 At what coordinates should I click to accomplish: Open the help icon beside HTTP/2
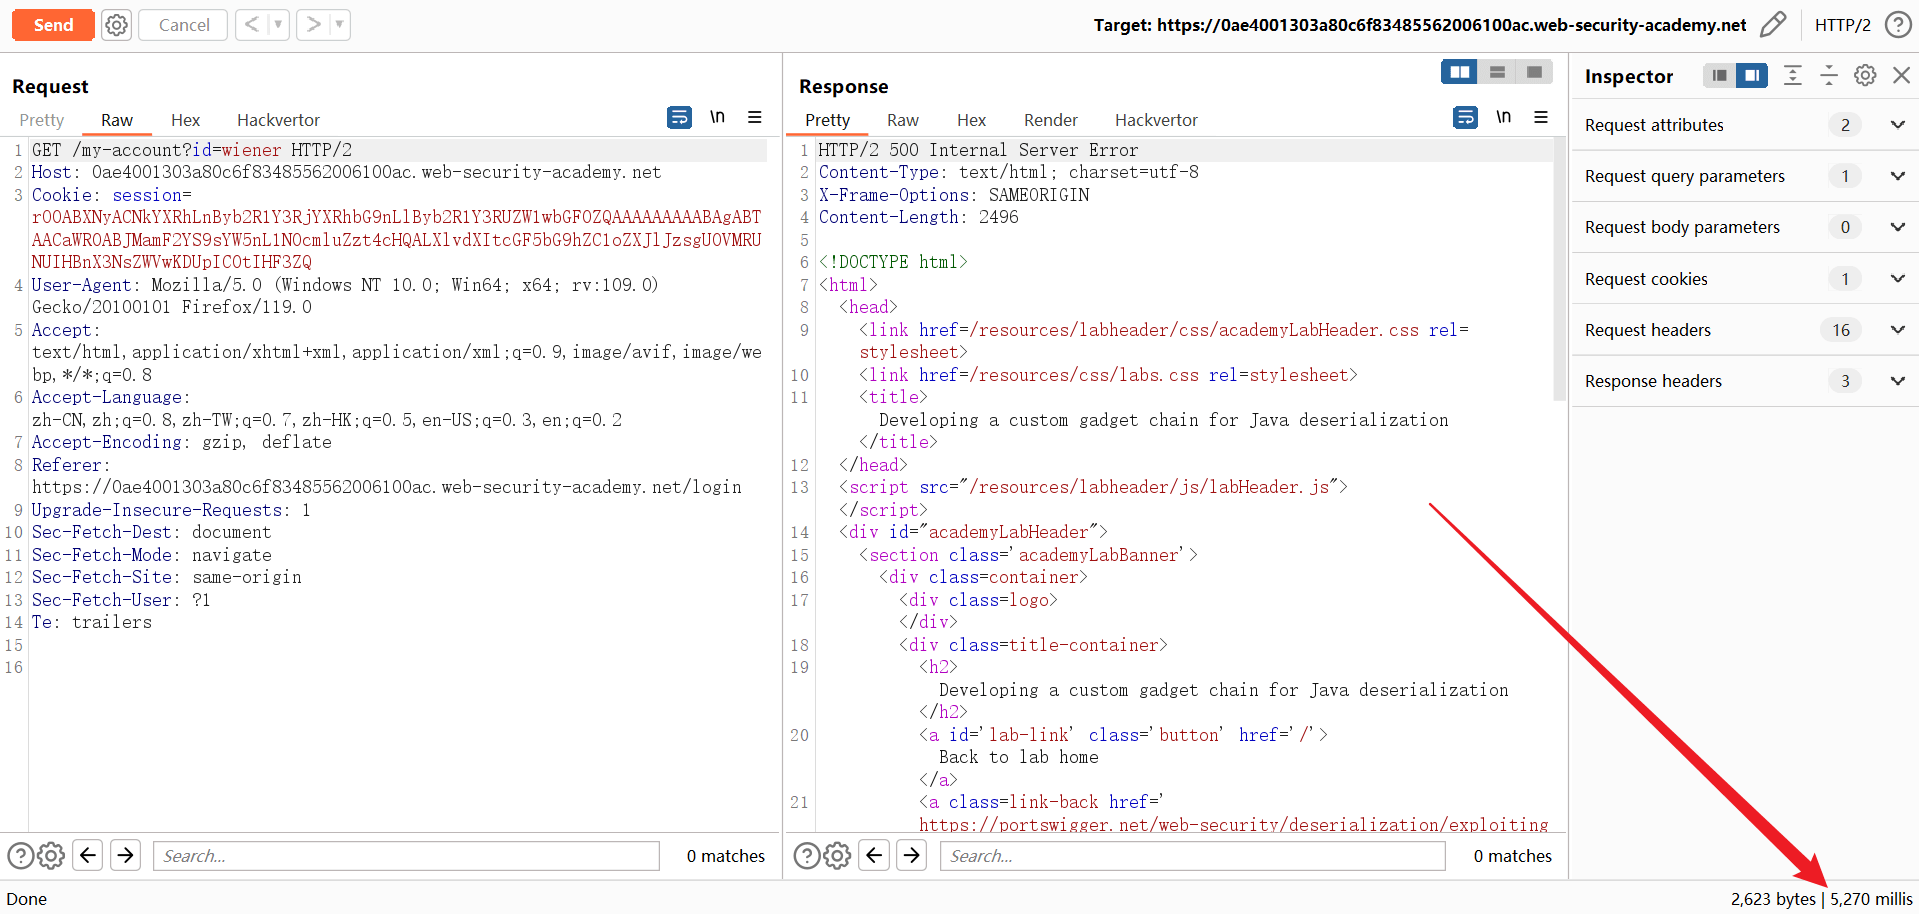(x=1897, y=25)
